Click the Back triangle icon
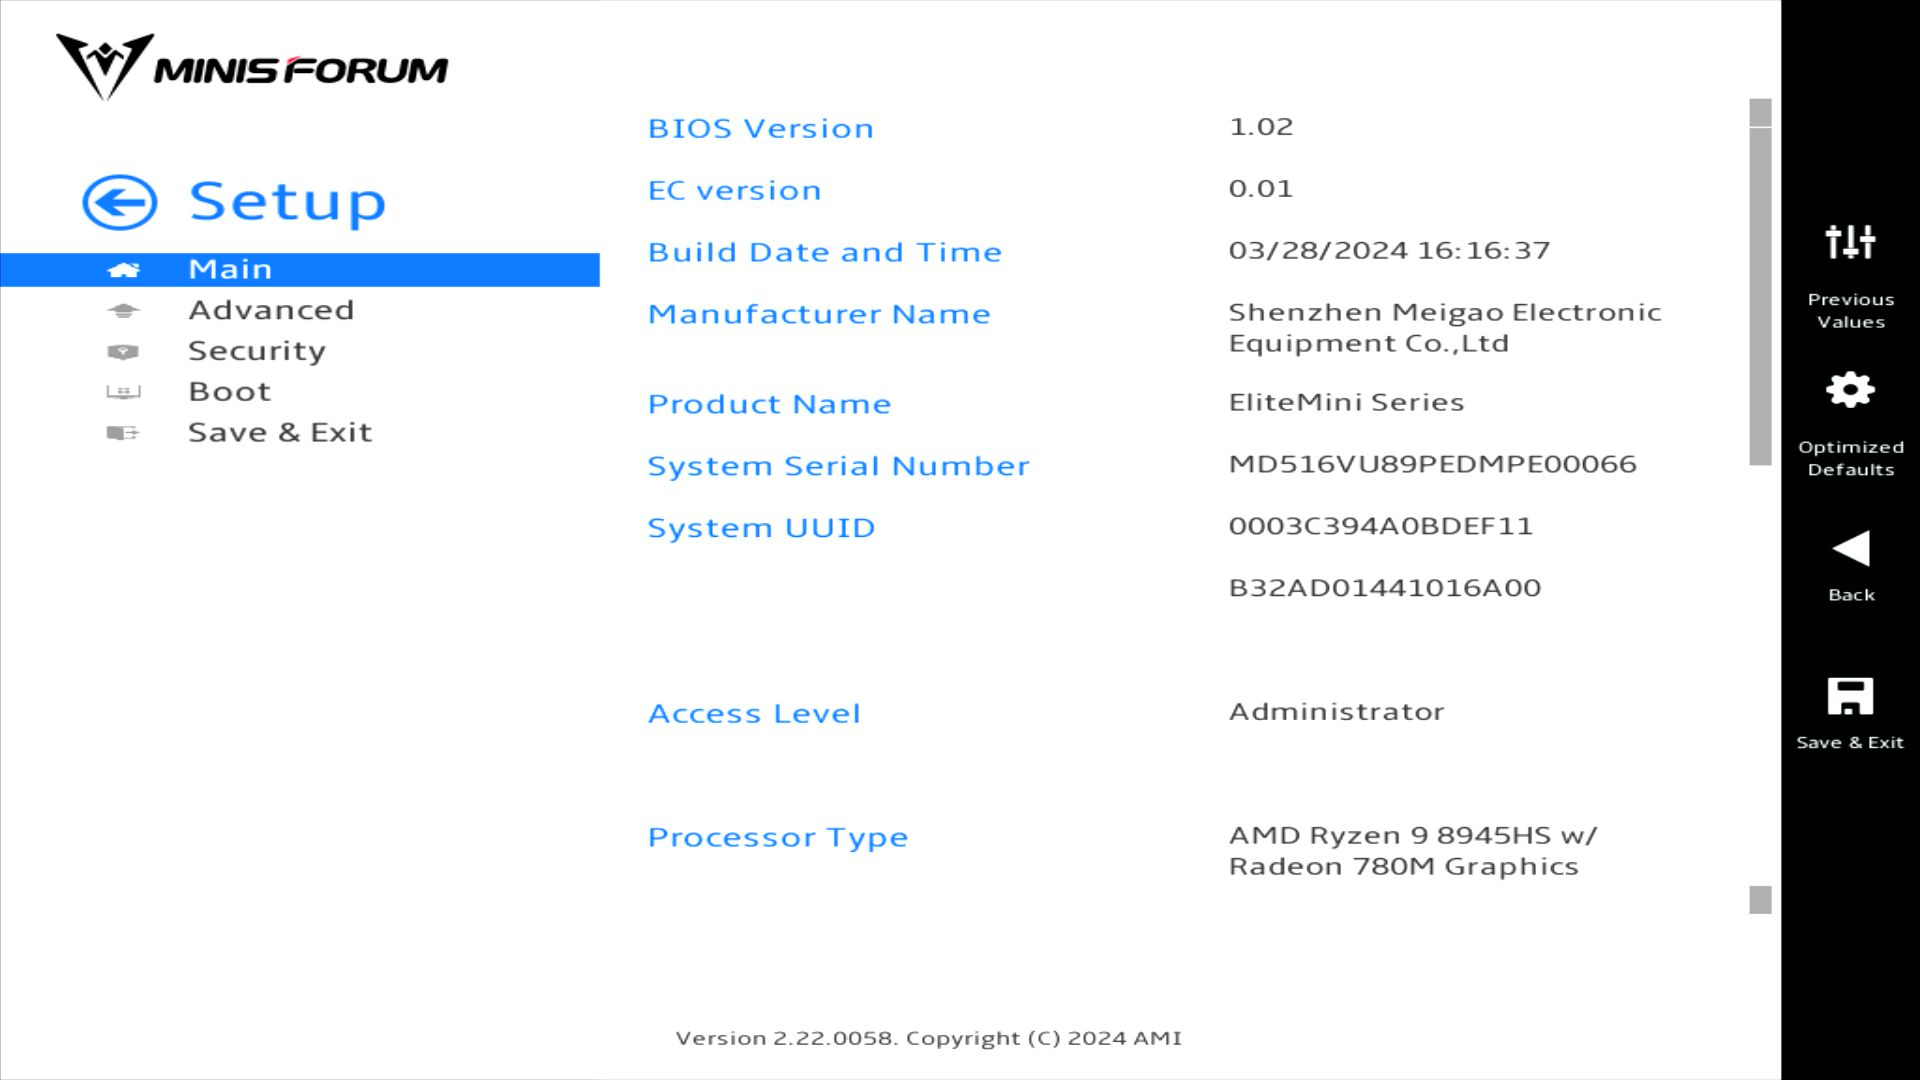The image size is (1920, 1080). click(1850, 549)
